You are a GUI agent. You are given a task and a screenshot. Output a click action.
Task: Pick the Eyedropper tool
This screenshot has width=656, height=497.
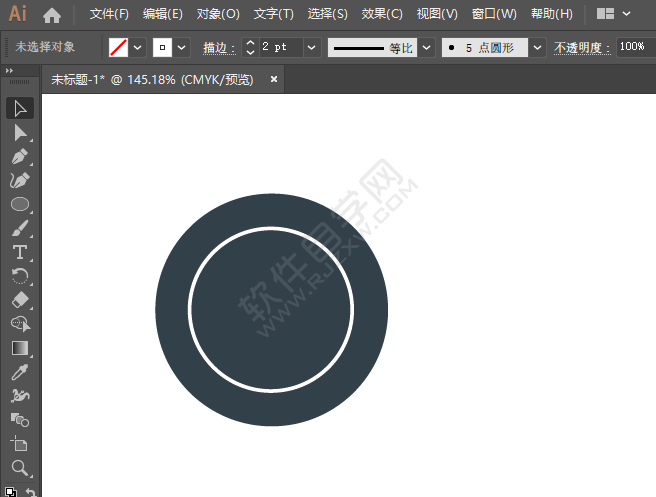click(19, 372)
